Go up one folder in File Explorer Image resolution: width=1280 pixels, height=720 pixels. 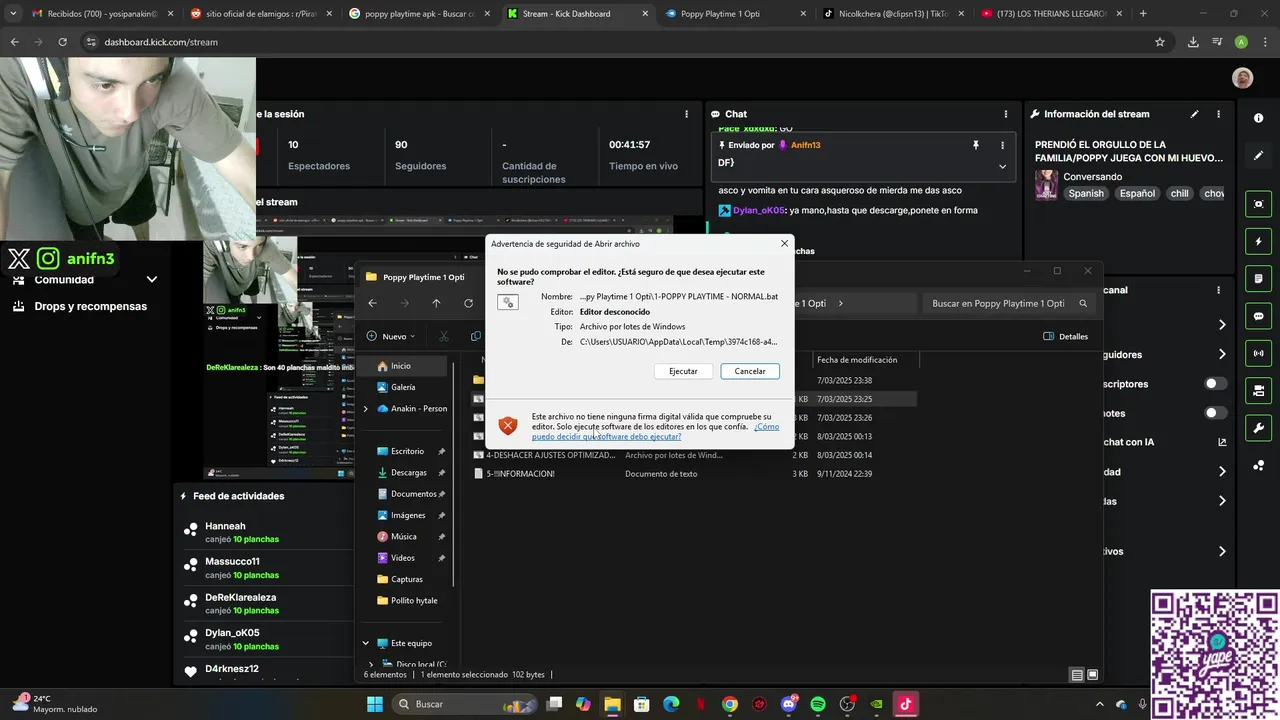pos(436,303)
